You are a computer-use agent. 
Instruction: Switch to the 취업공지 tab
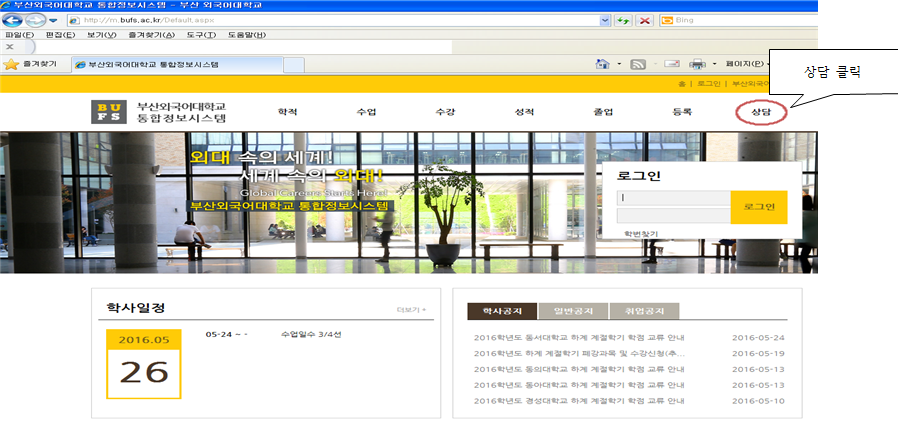click(x=642, y=311)
